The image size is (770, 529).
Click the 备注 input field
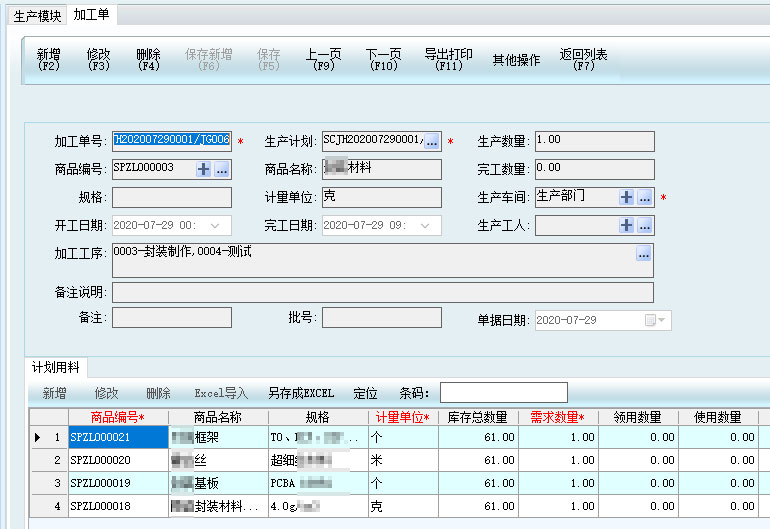coord(172,317)
